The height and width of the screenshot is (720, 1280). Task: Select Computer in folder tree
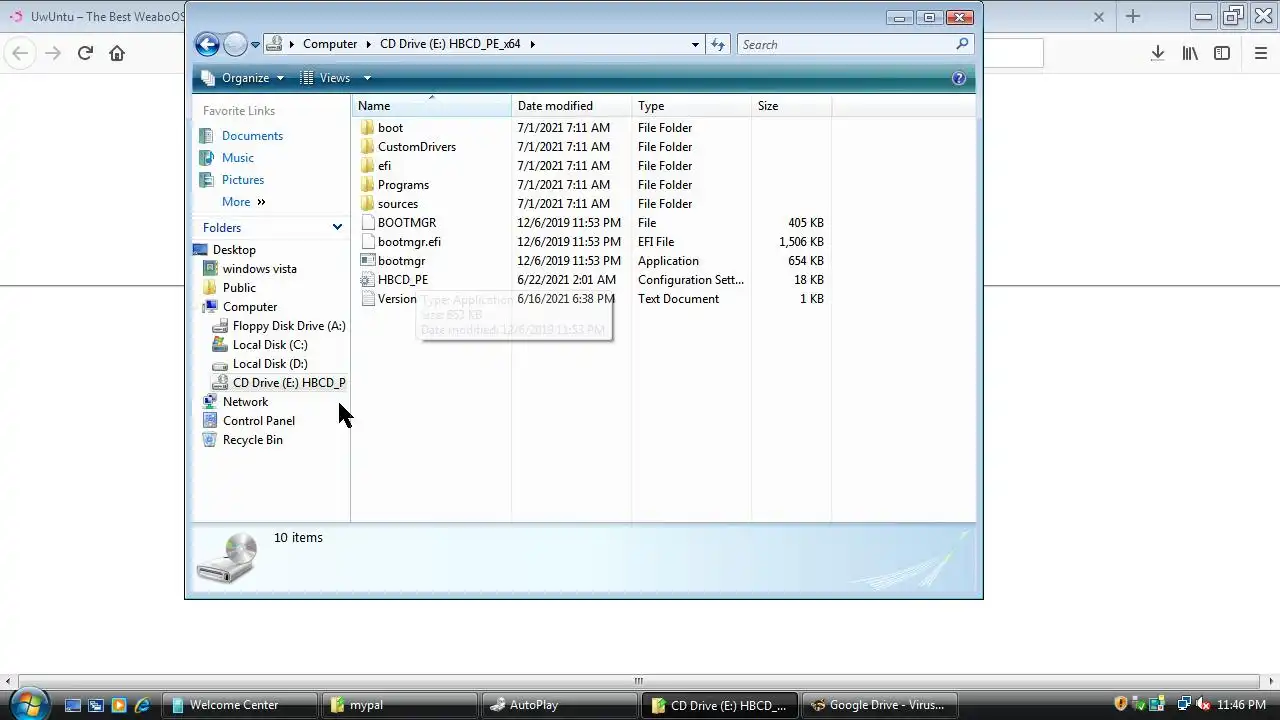click(x=250, y=307)
